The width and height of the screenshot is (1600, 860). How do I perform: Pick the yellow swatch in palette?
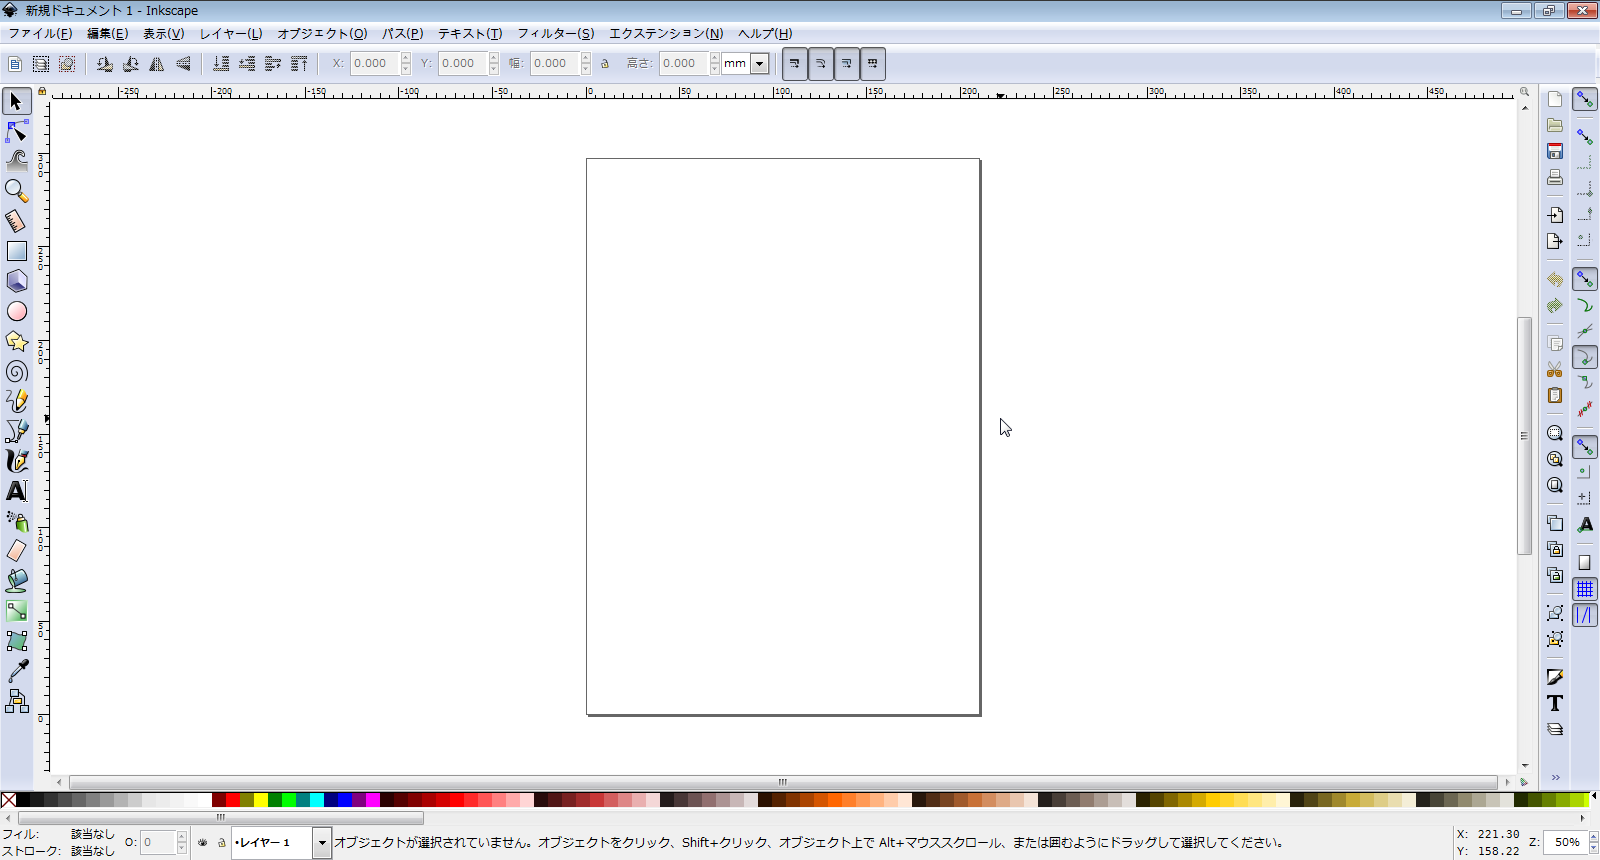[261, 800]
